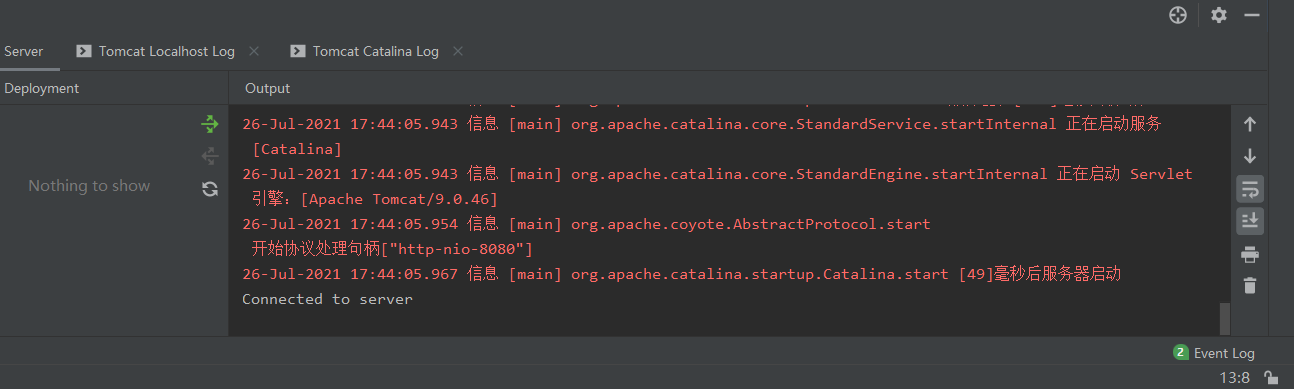Click the console vertical scrollbar thumb

[x=1225, y=319]
